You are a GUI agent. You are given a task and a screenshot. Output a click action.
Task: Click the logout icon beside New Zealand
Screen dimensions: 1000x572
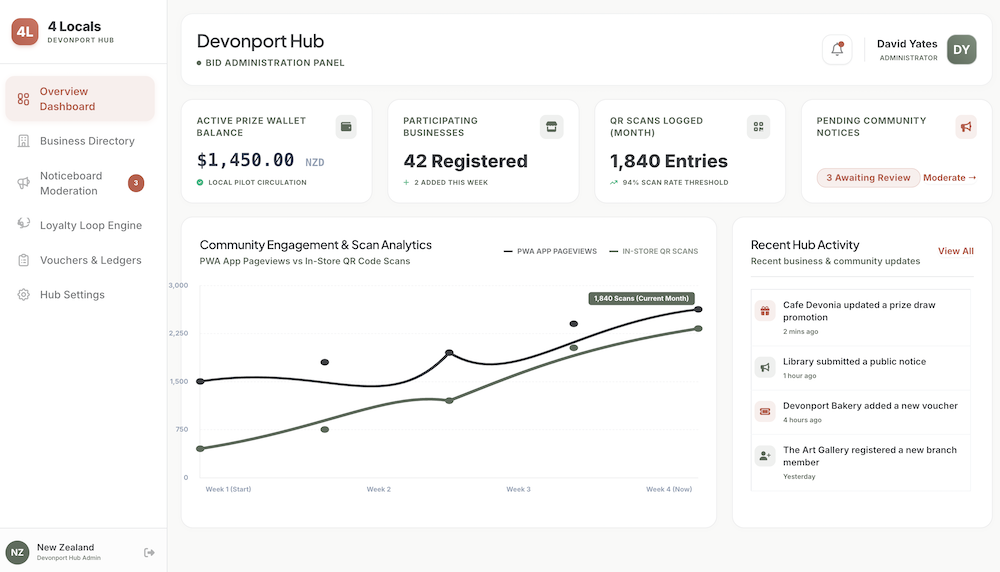pyautogui.click(x=149, y=552)
